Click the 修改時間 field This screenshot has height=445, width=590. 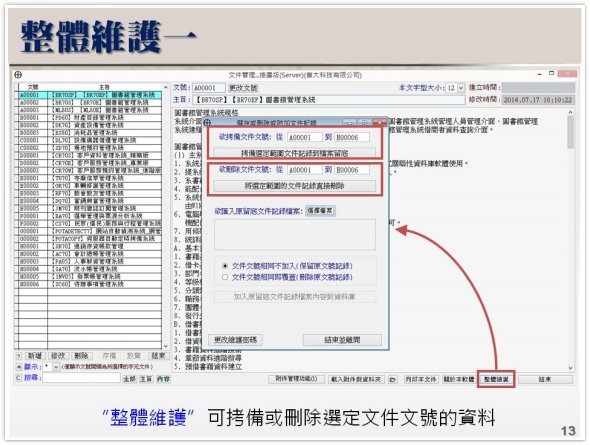(538, 100)
